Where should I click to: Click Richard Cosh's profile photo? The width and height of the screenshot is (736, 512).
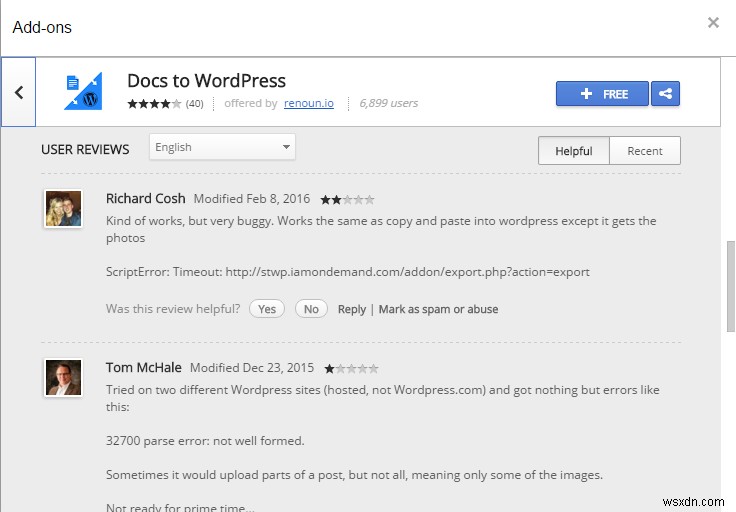[x=63, y=209]
